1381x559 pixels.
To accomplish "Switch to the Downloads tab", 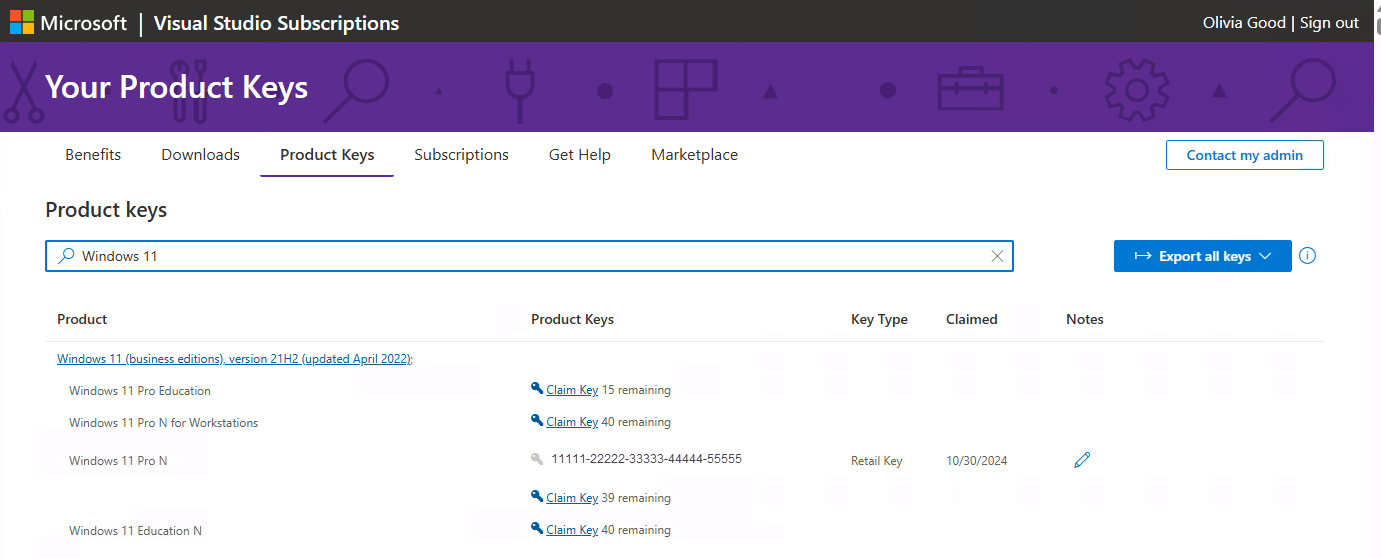I will (x=200, y=155).
